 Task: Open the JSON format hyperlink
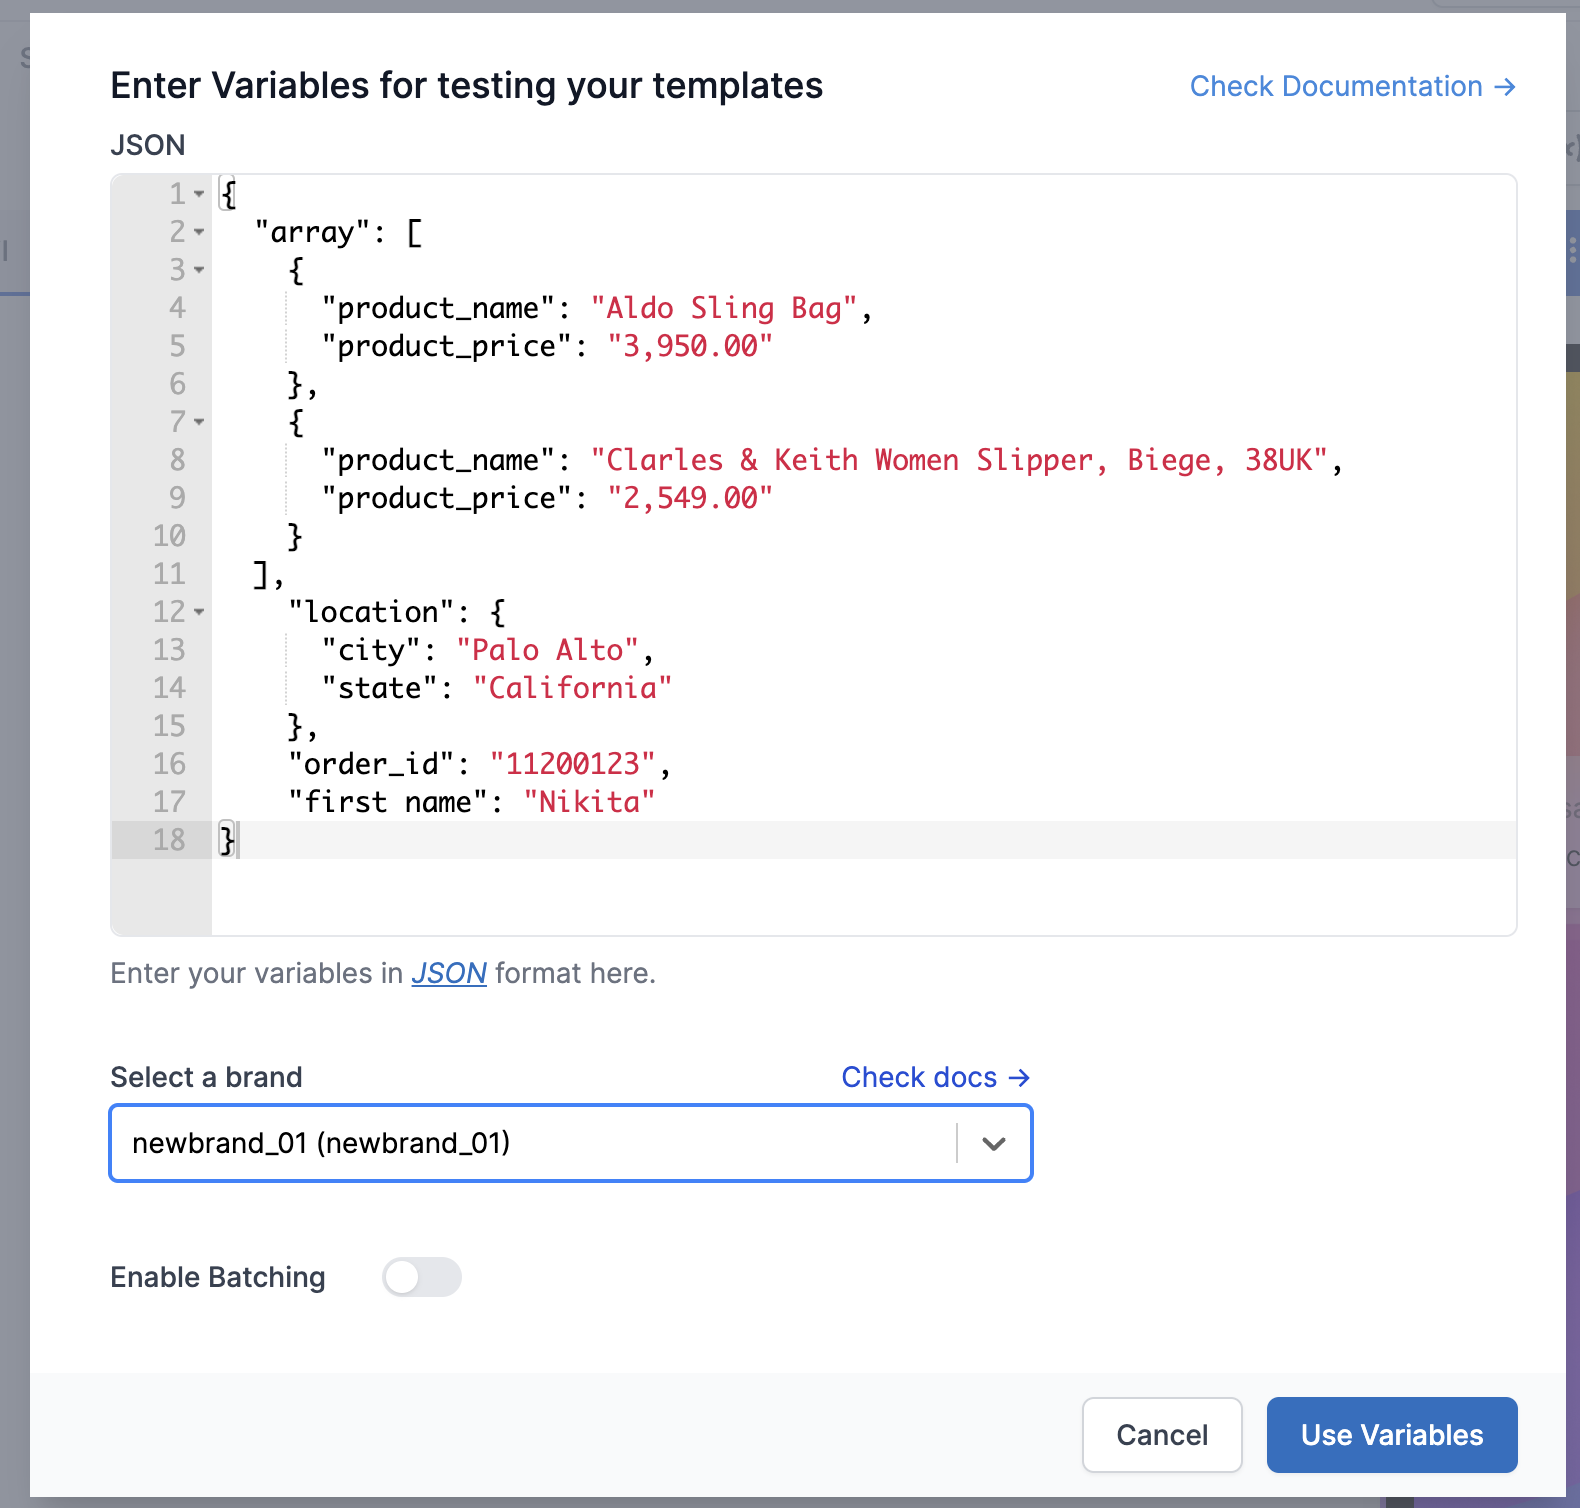[x=449, y=973]
